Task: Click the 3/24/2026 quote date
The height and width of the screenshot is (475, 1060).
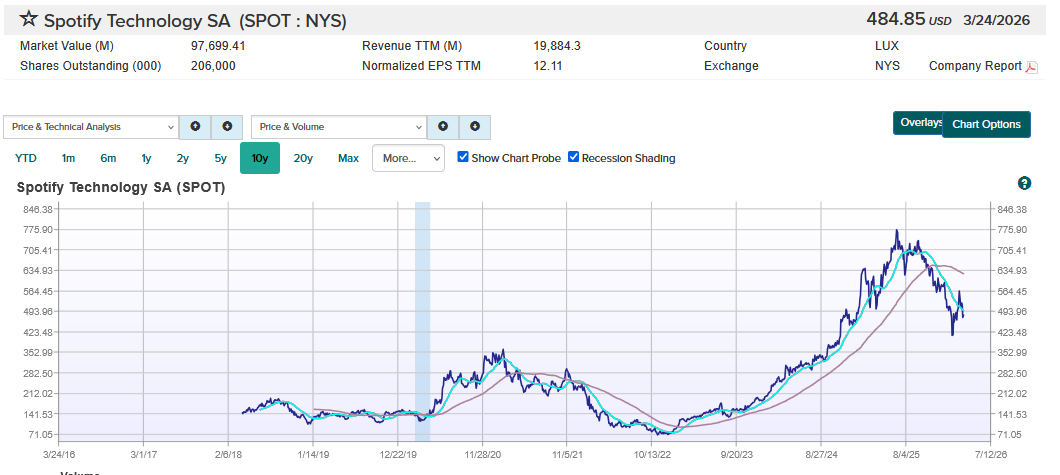Action: tap(994, 20)
